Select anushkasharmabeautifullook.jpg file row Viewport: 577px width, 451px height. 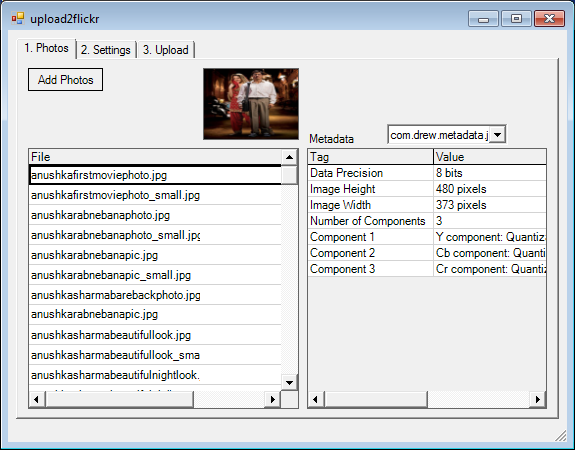(155, 335)
